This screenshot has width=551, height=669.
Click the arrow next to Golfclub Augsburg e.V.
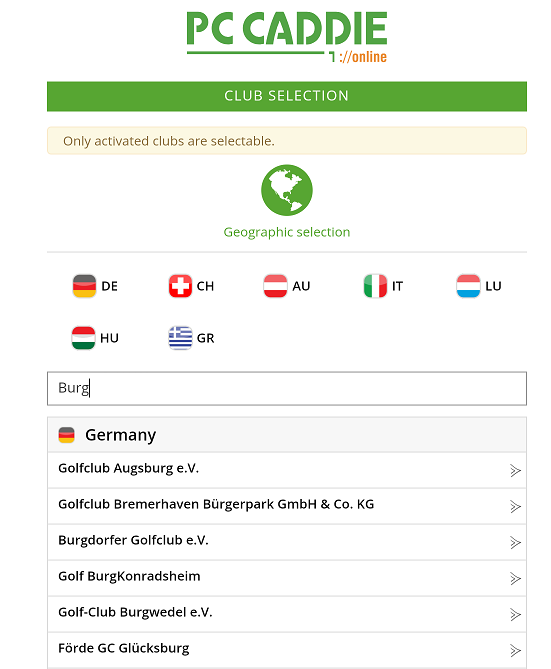(515, 471)
